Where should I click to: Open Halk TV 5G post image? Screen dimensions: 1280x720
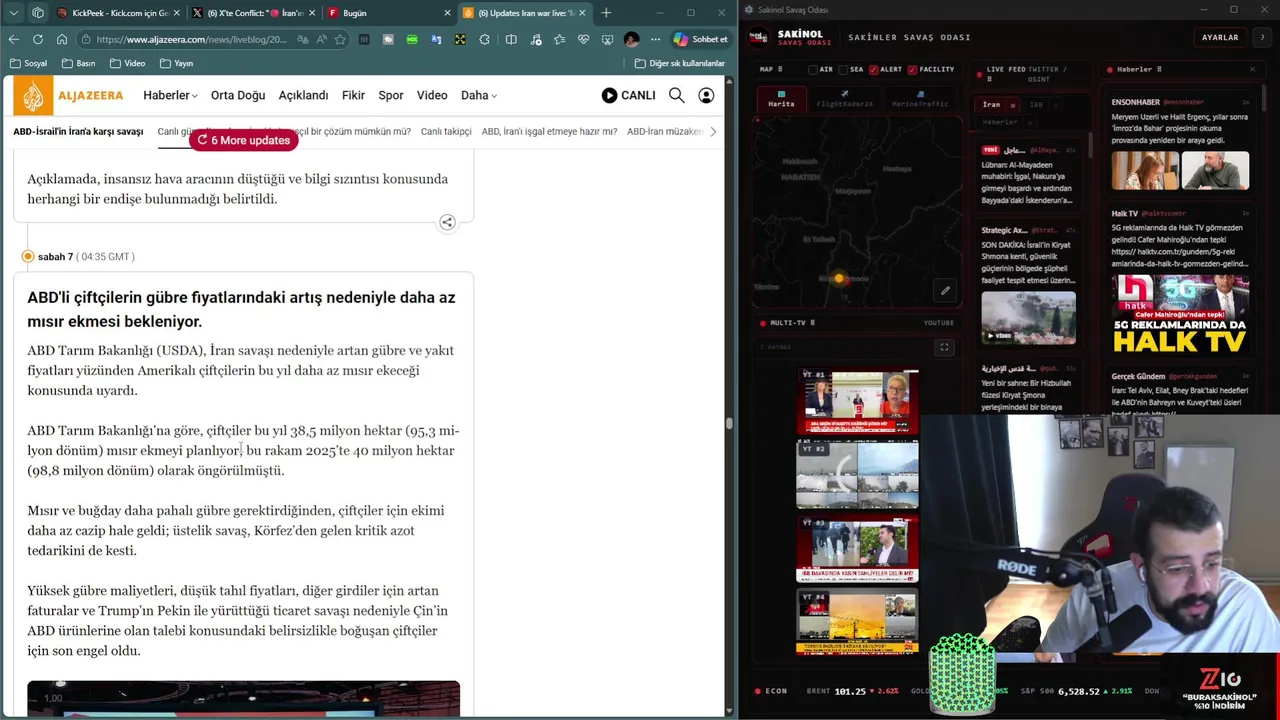[x=1180, y=315]
